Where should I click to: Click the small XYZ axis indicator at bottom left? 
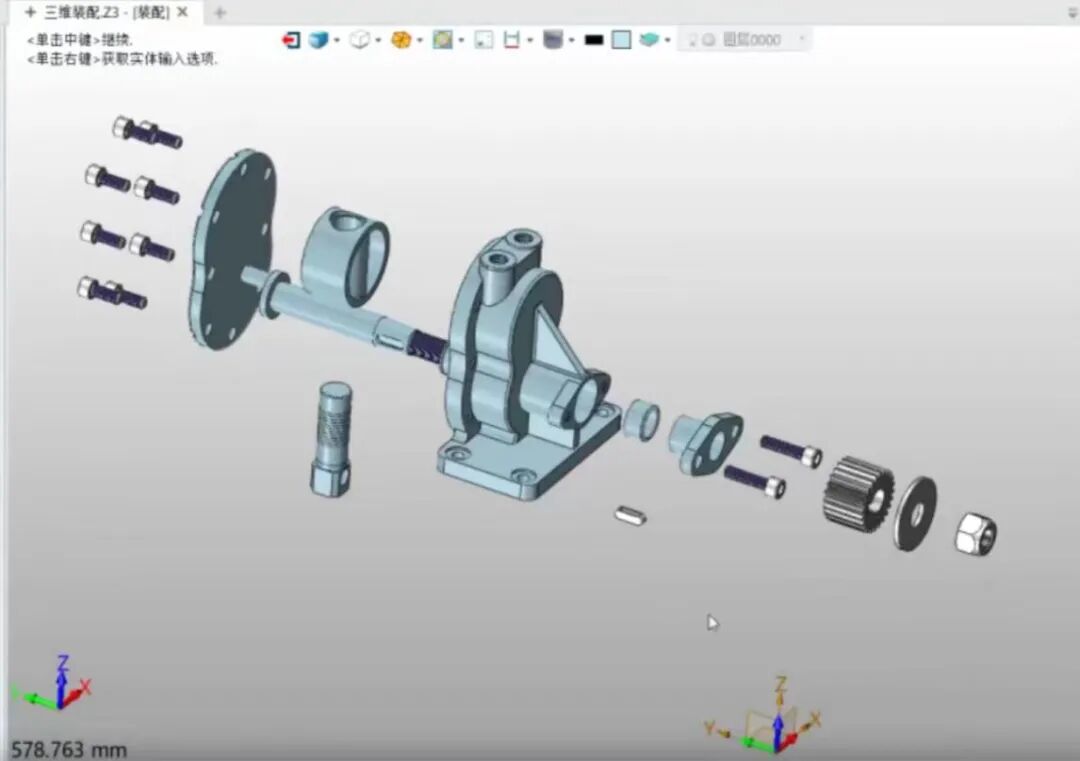[x=52, y=684]
